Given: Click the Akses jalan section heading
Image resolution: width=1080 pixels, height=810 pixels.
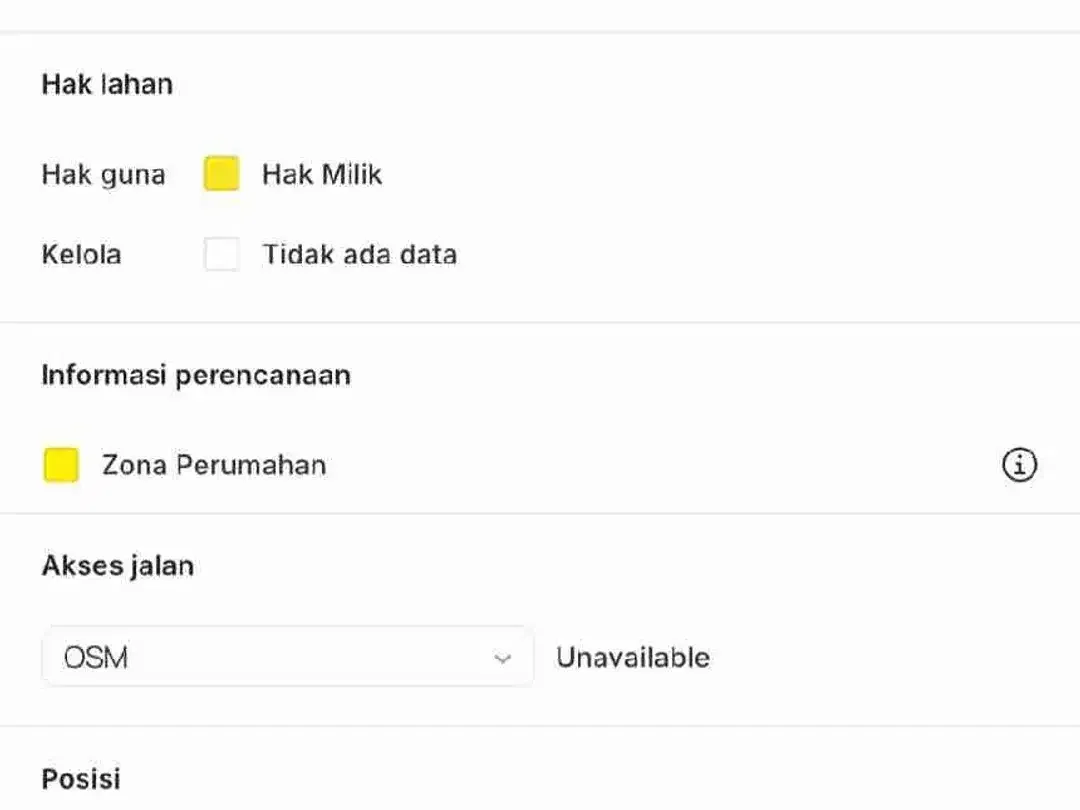Looking at the screenshot, I should [118, 566].
